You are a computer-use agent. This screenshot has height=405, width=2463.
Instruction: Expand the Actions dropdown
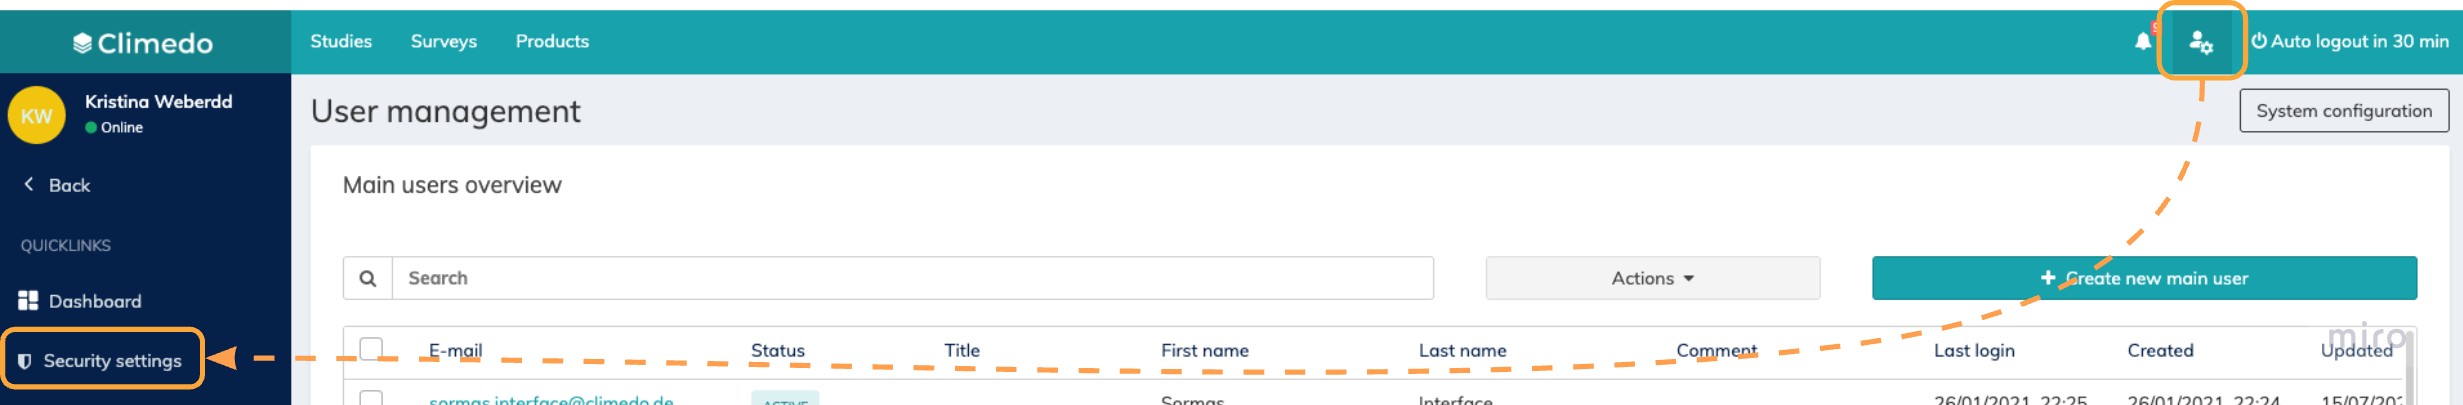[x=1652, y=278]
